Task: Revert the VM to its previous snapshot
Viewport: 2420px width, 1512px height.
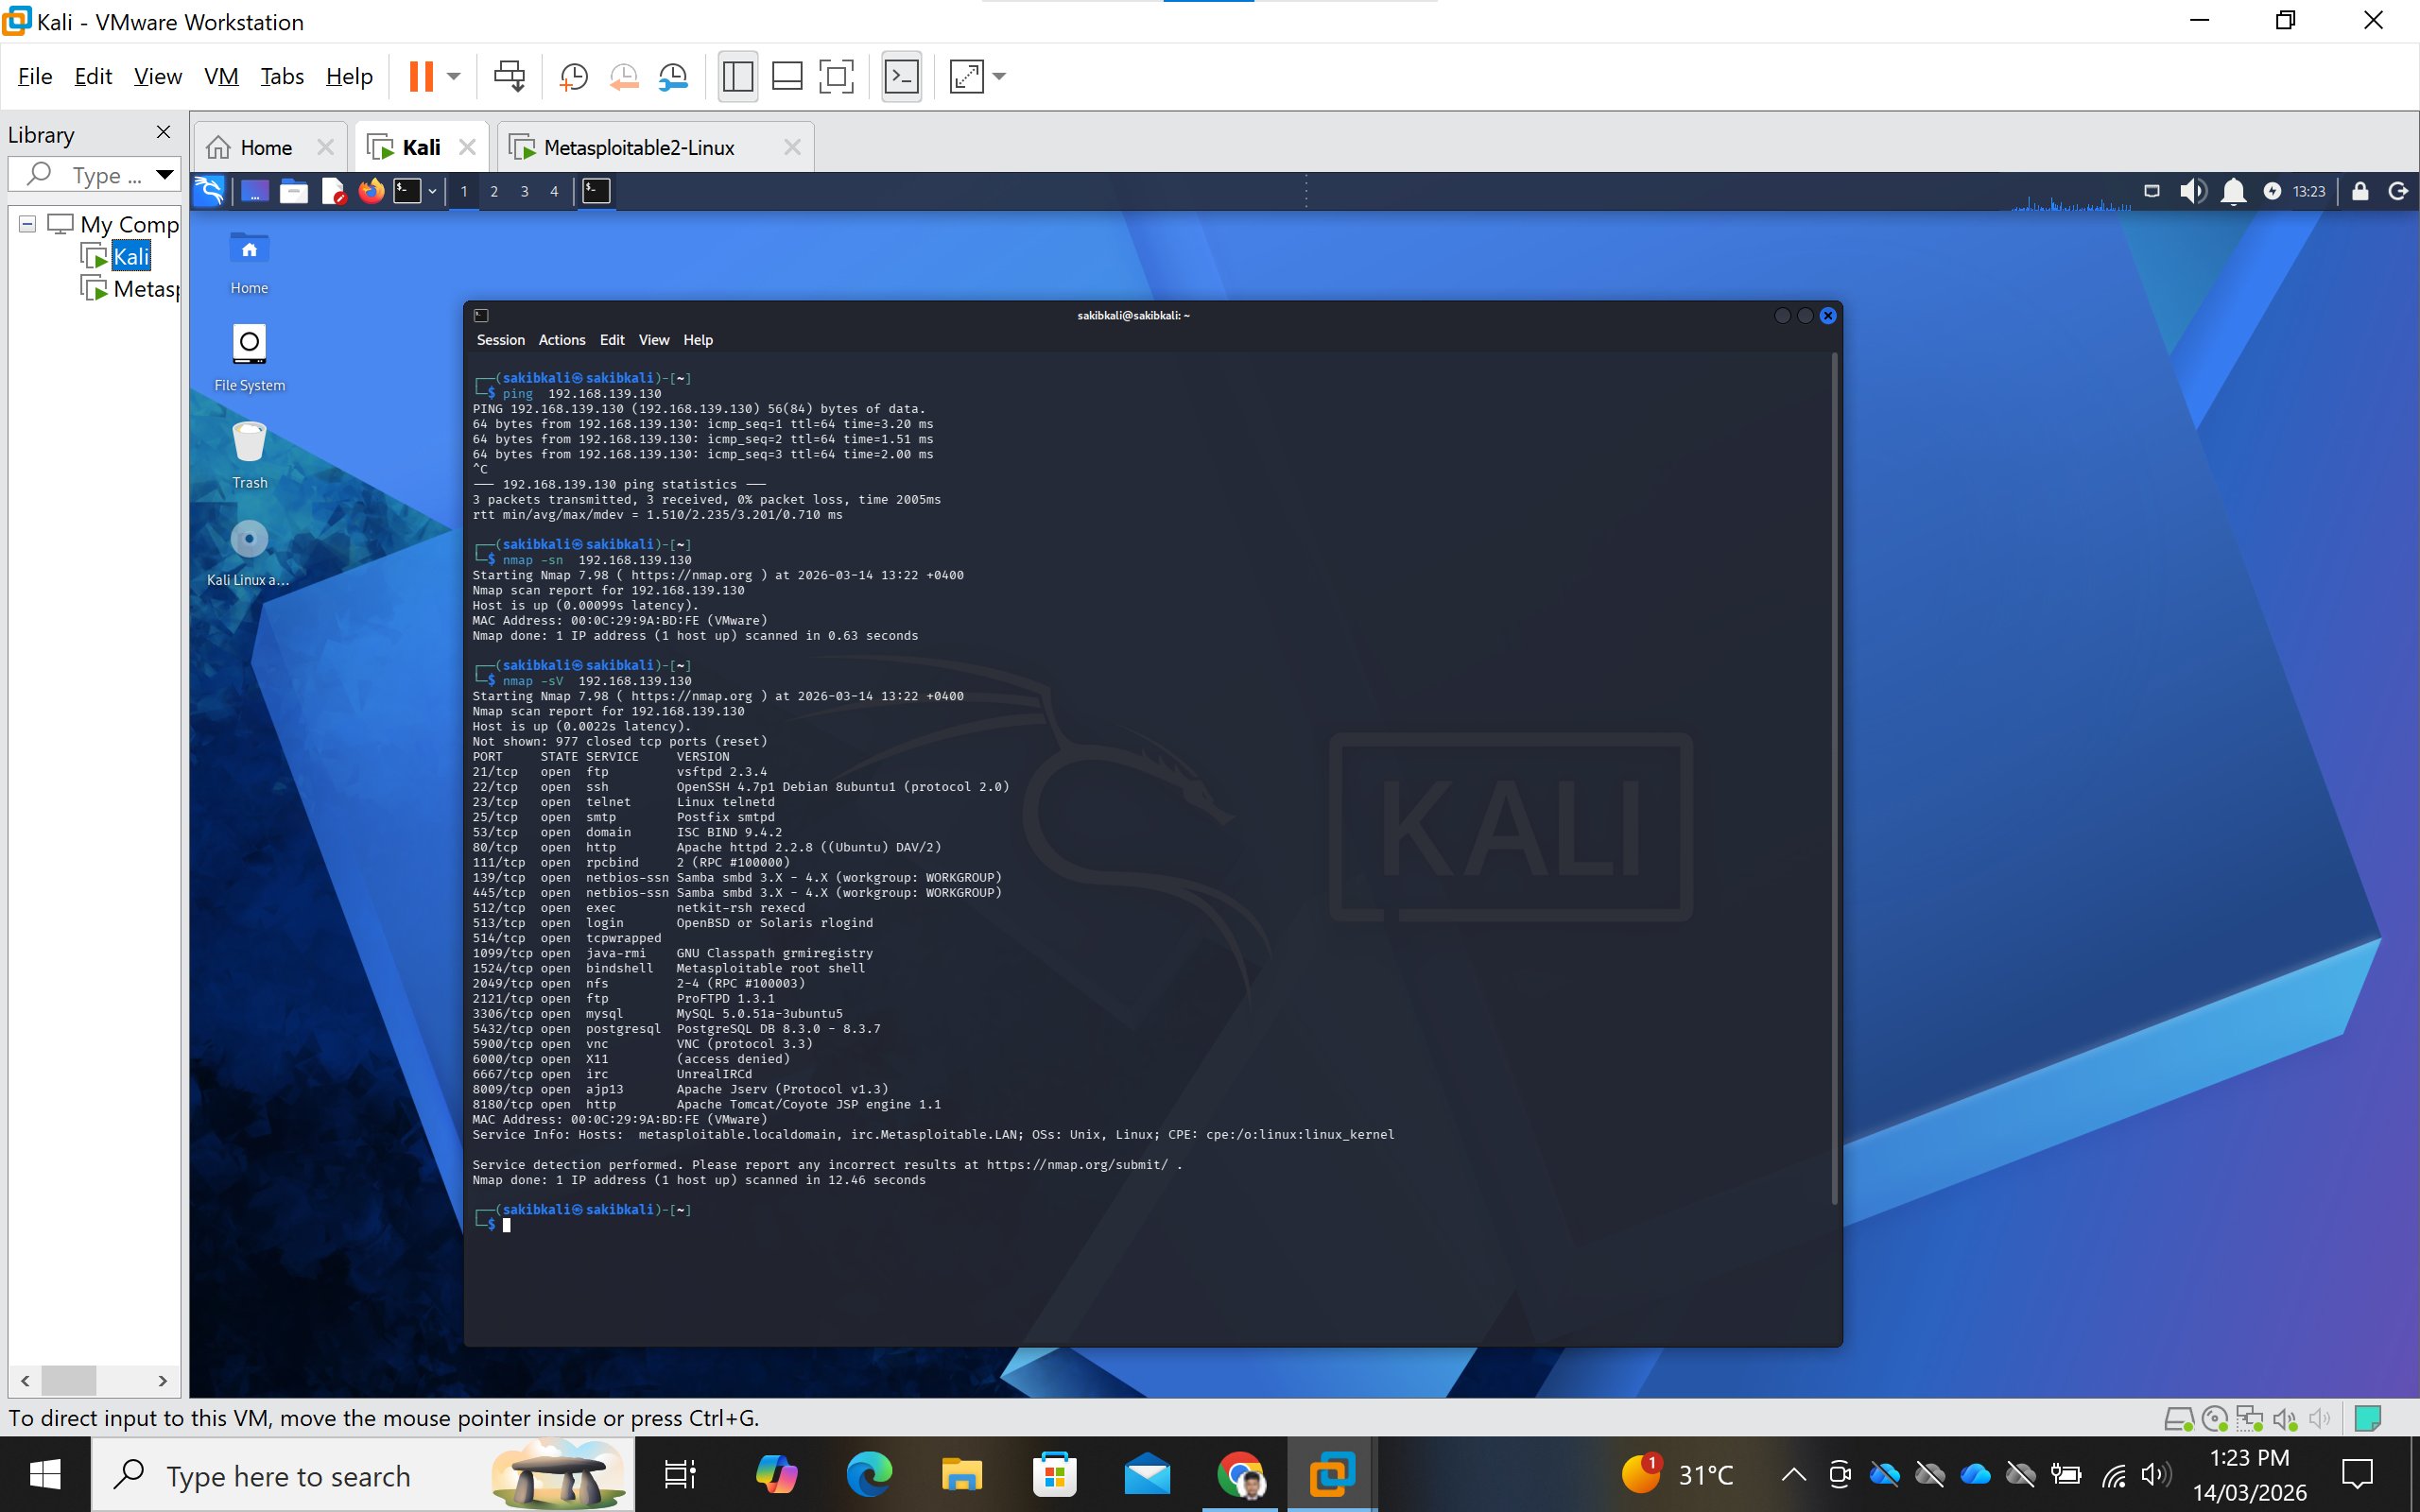Action: 624,77
